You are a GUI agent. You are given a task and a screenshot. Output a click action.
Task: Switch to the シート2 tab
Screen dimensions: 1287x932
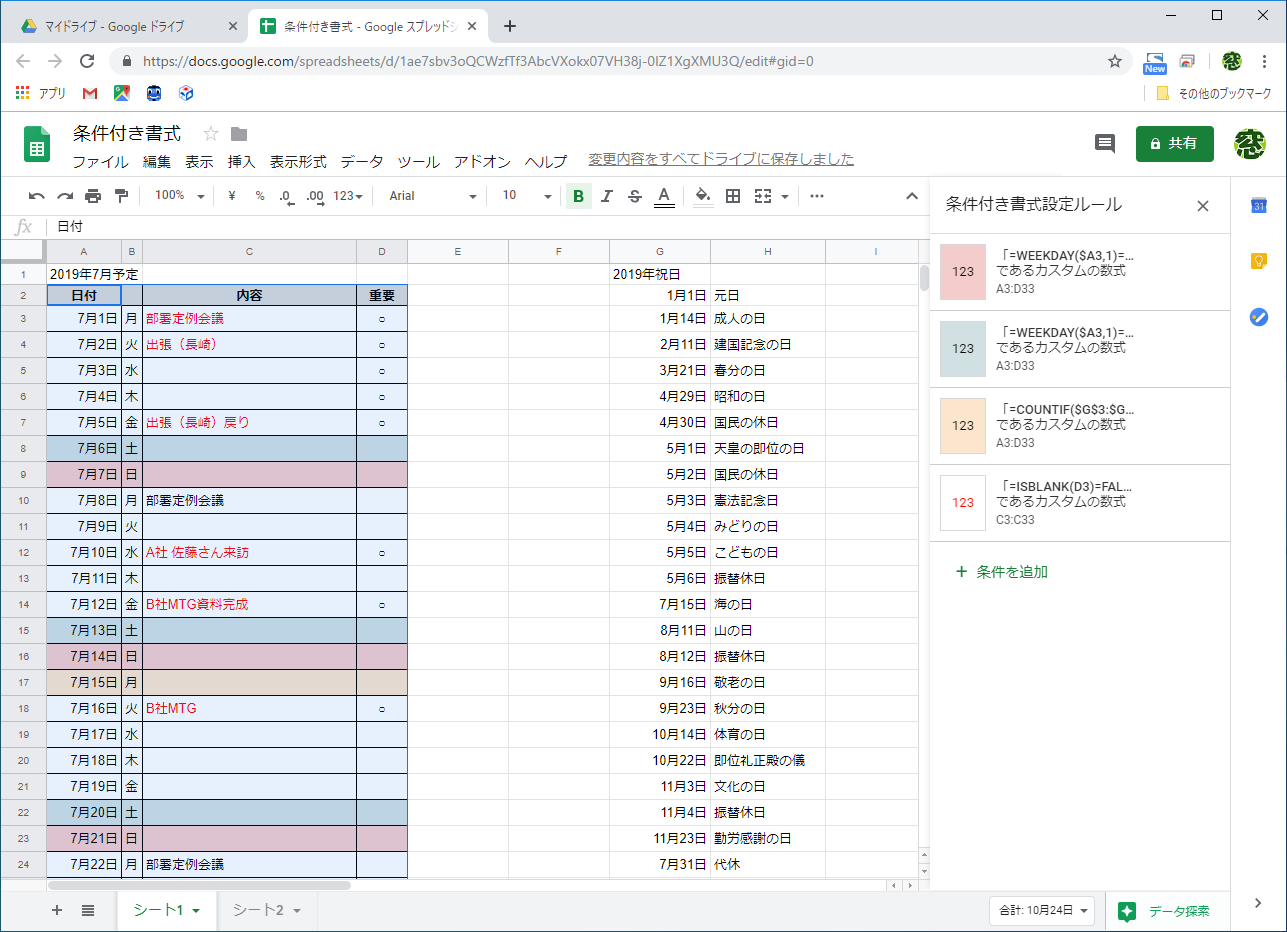[x=258, y=911]
